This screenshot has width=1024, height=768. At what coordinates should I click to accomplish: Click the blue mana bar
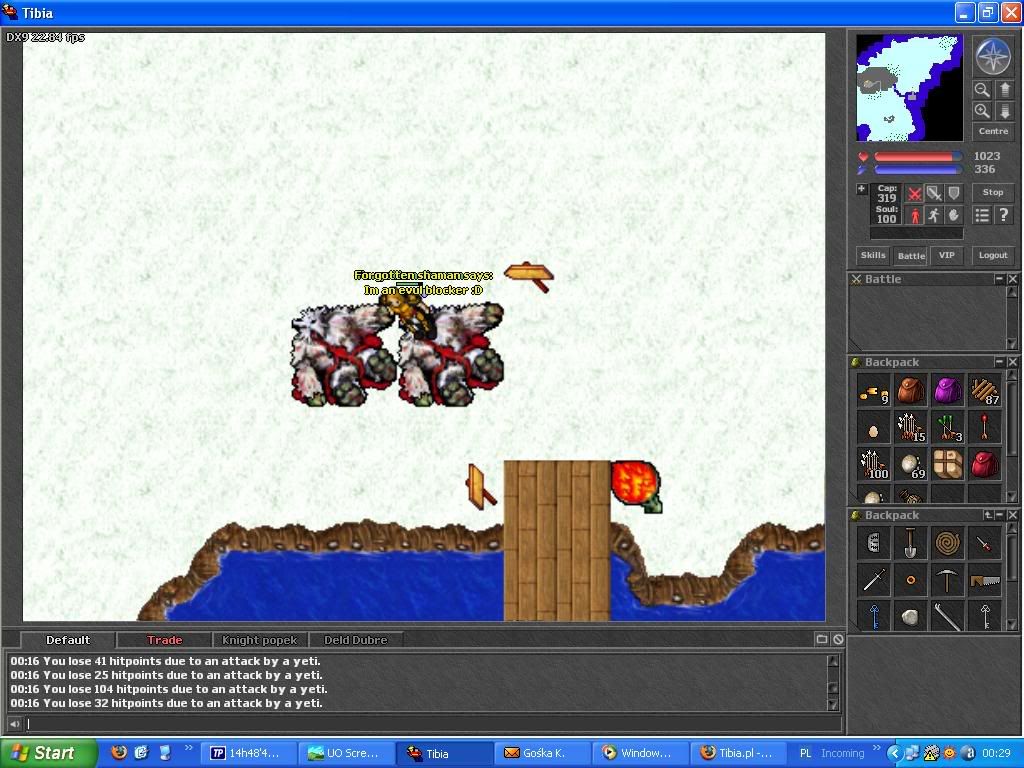tap(918, 170)
